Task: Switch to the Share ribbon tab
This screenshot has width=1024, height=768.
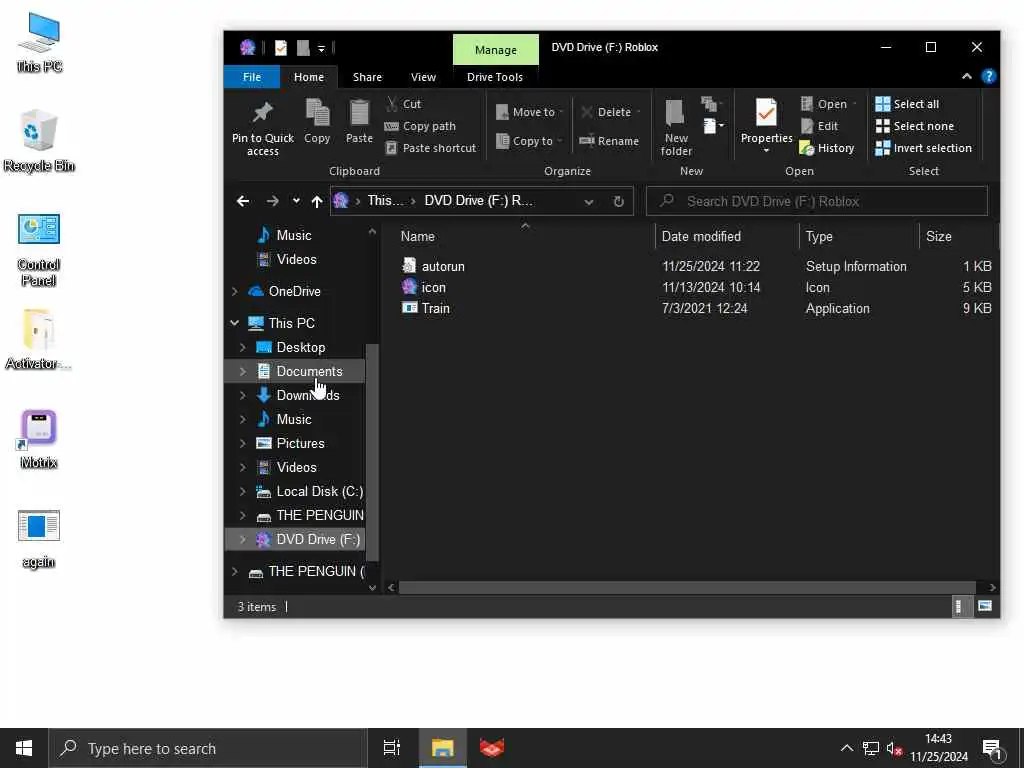Action: (367, 77)
